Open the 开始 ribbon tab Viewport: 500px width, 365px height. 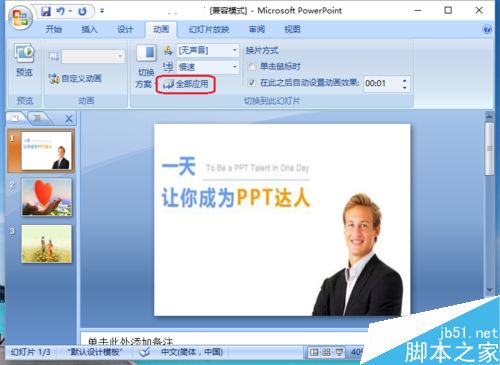pyautogui.click(x=54, y=29)
